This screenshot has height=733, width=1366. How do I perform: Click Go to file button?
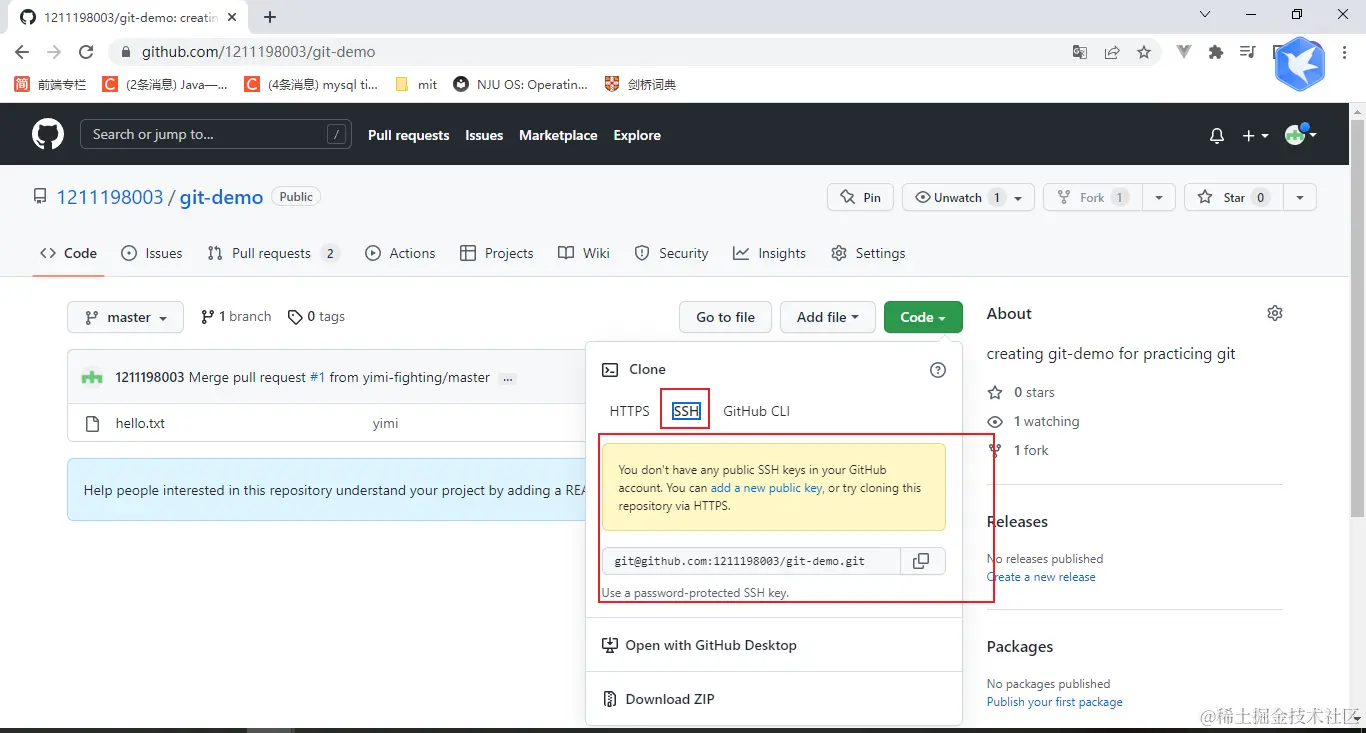pyautogui.click(x=725, y=317)
